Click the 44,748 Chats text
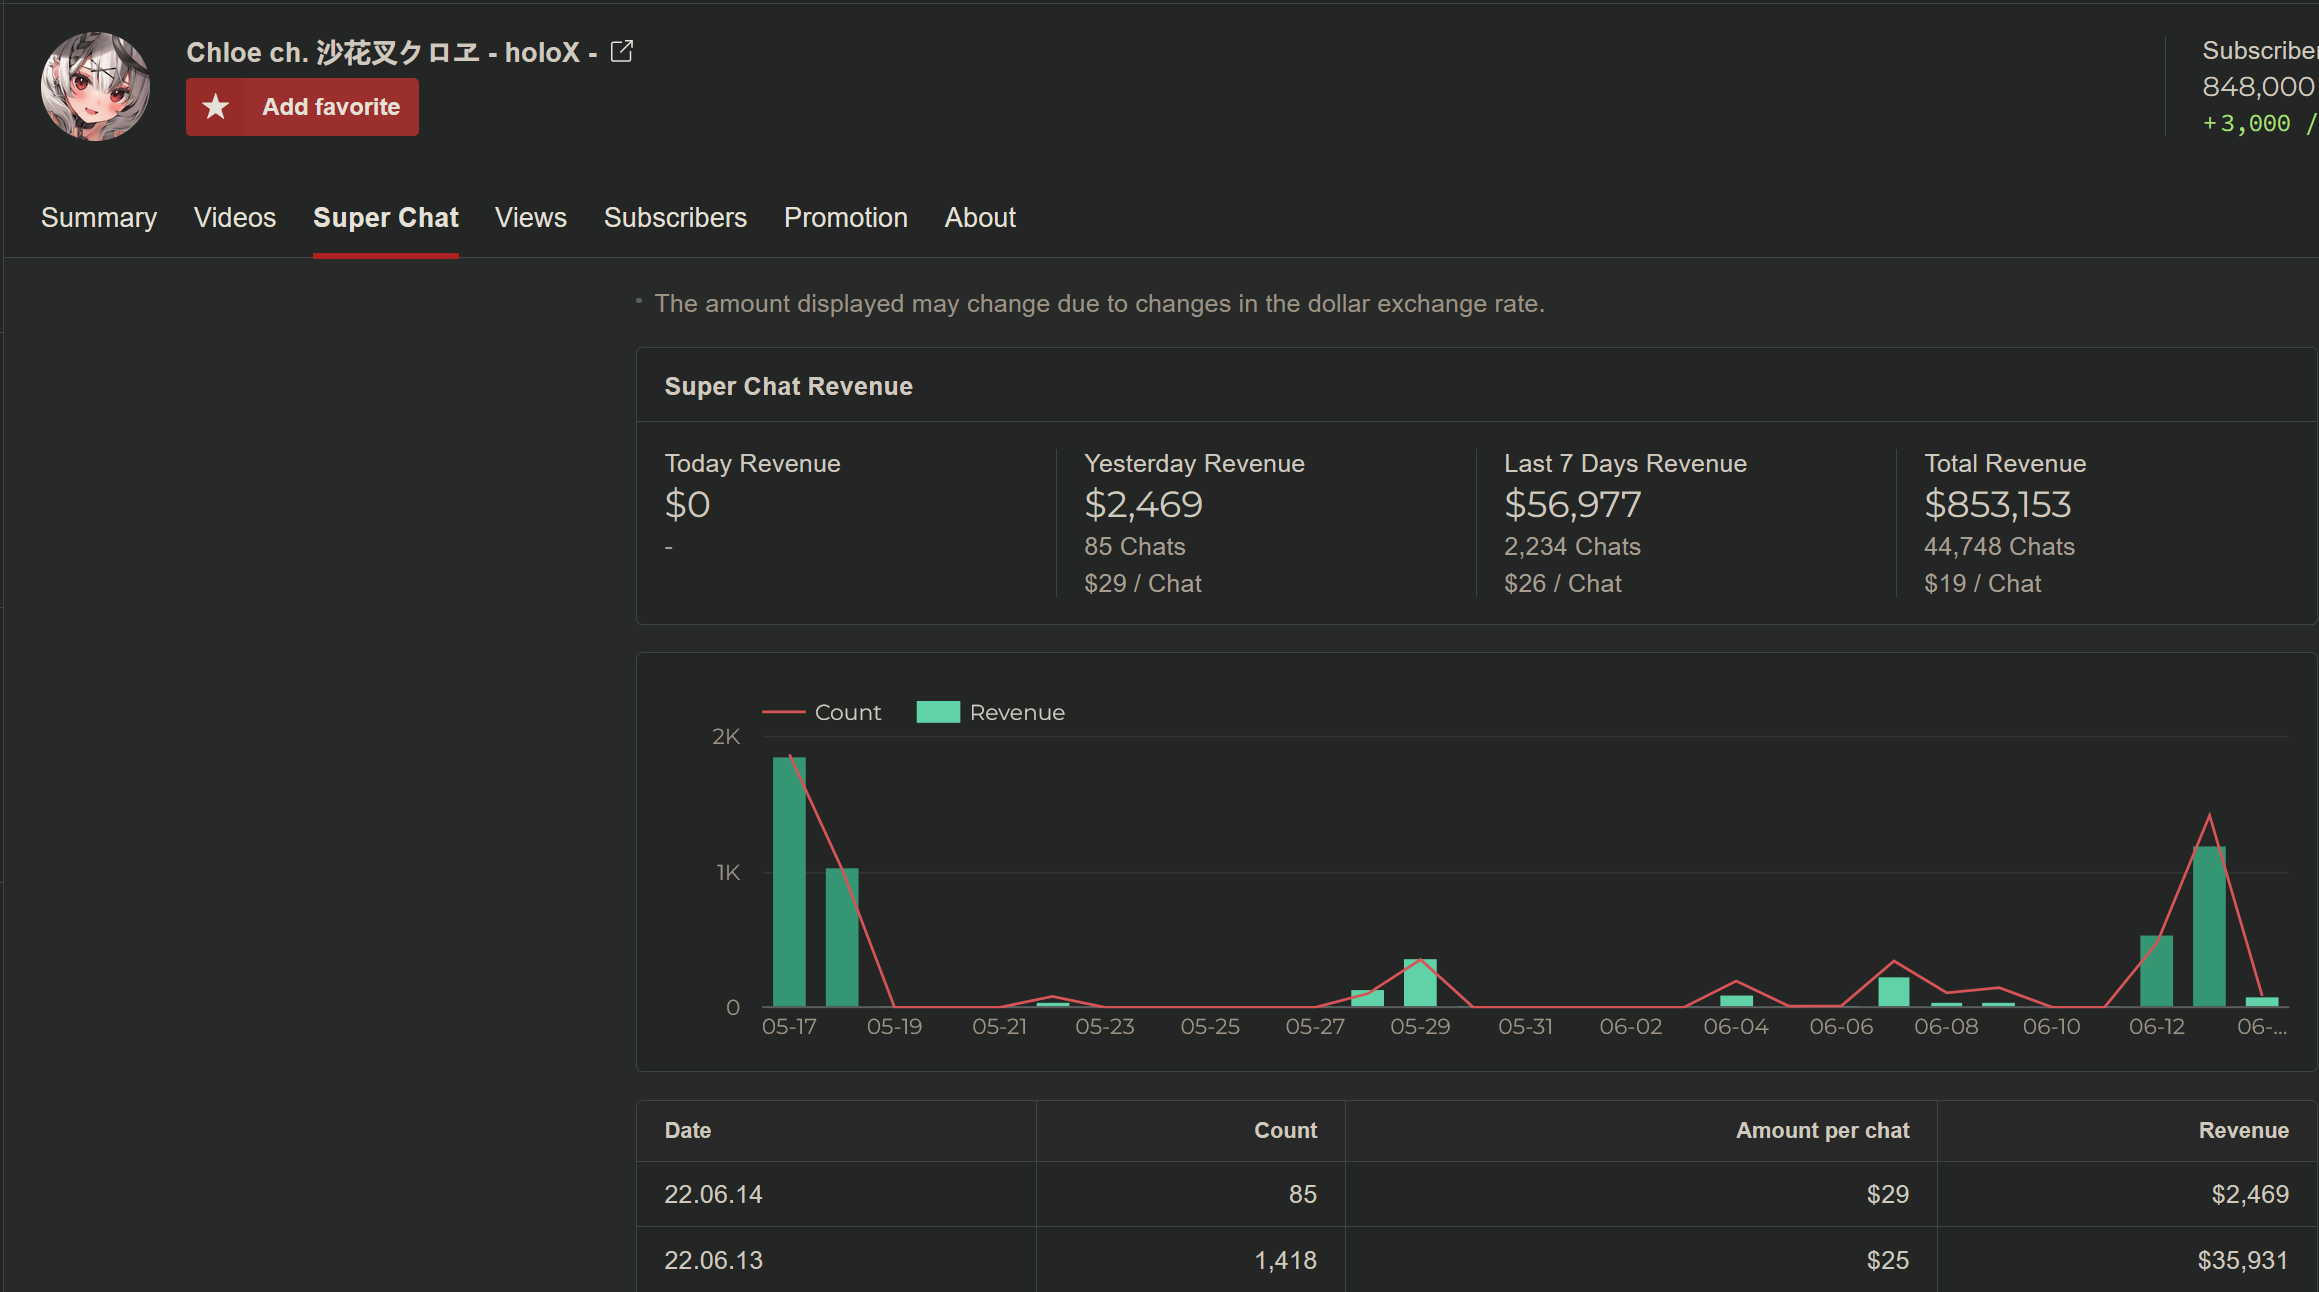The height and width of the screenshot is (1292, 2319). click(1999, 546)
